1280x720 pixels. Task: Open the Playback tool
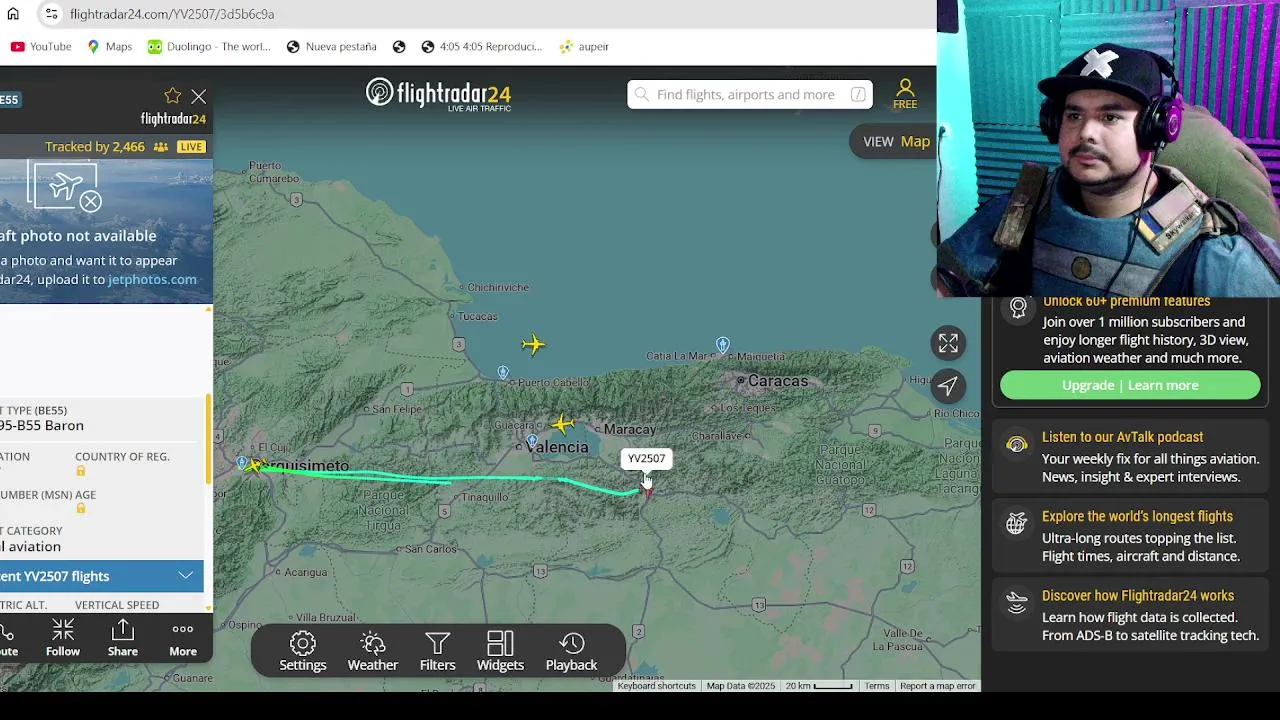(x=571, y=651)
